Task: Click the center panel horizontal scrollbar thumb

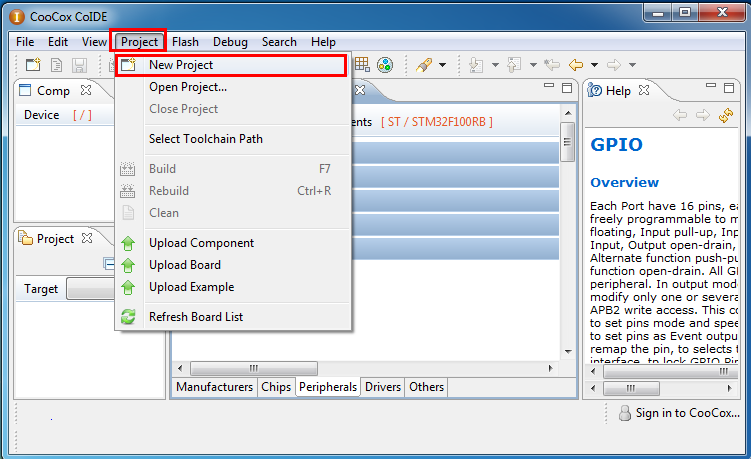Action: 254,368
